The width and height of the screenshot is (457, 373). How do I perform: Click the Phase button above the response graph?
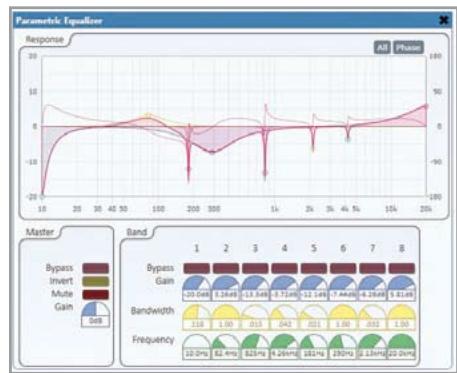408,47
